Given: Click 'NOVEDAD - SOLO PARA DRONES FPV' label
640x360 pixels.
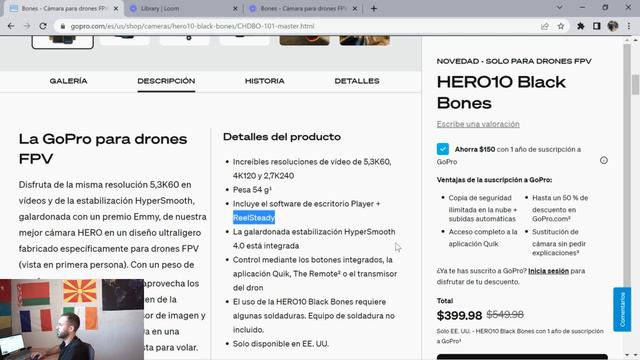Looking at the screenshot, I should point(514,61).
